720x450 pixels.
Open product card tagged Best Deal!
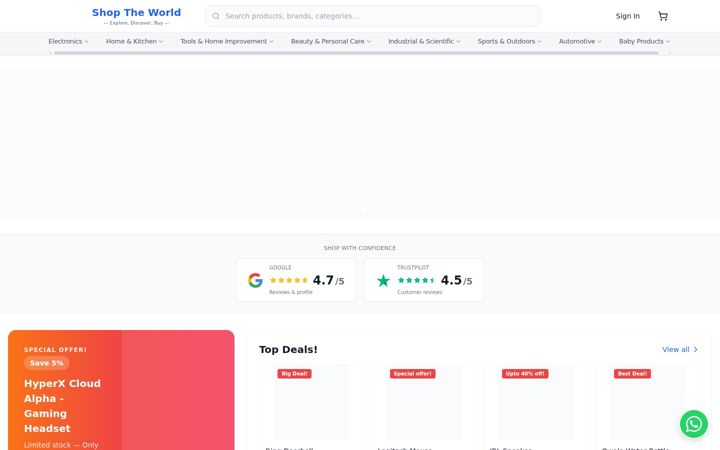pos(647,407)
